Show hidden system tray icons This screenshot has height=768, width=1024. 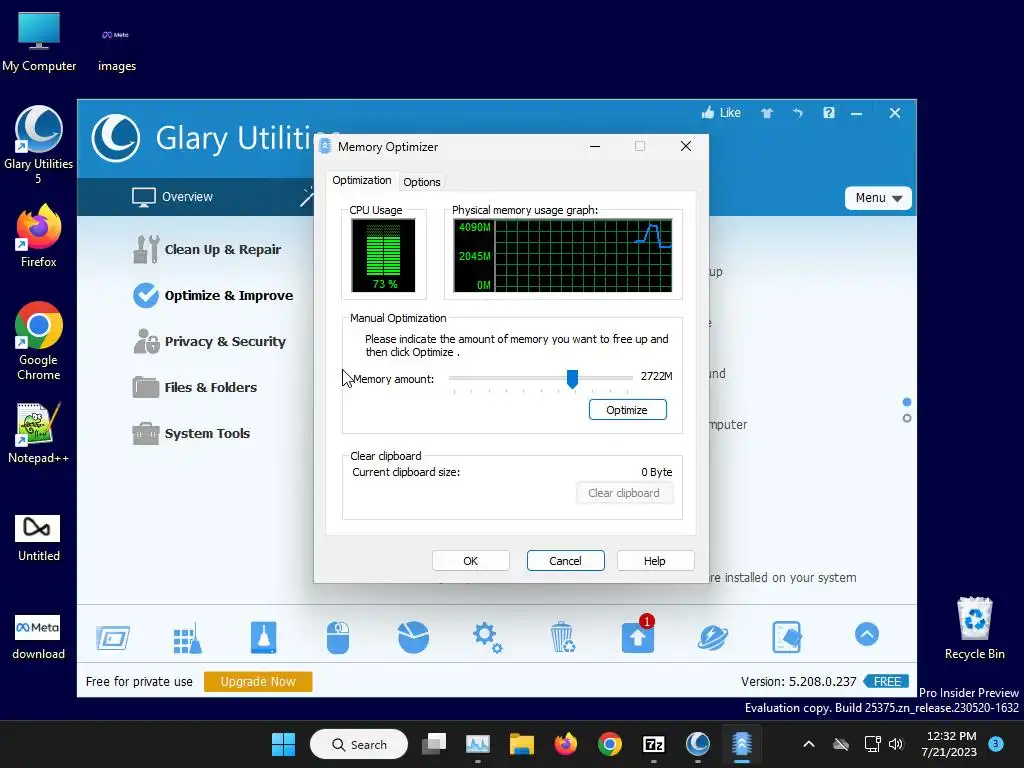(x=808, y=744)
